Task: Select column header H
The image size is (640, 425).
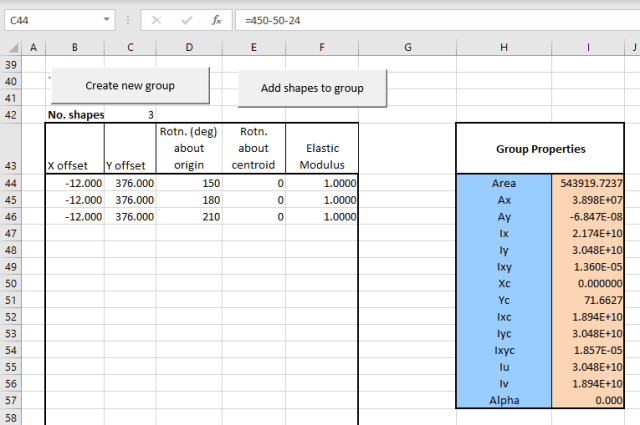Action: point(503,47)
